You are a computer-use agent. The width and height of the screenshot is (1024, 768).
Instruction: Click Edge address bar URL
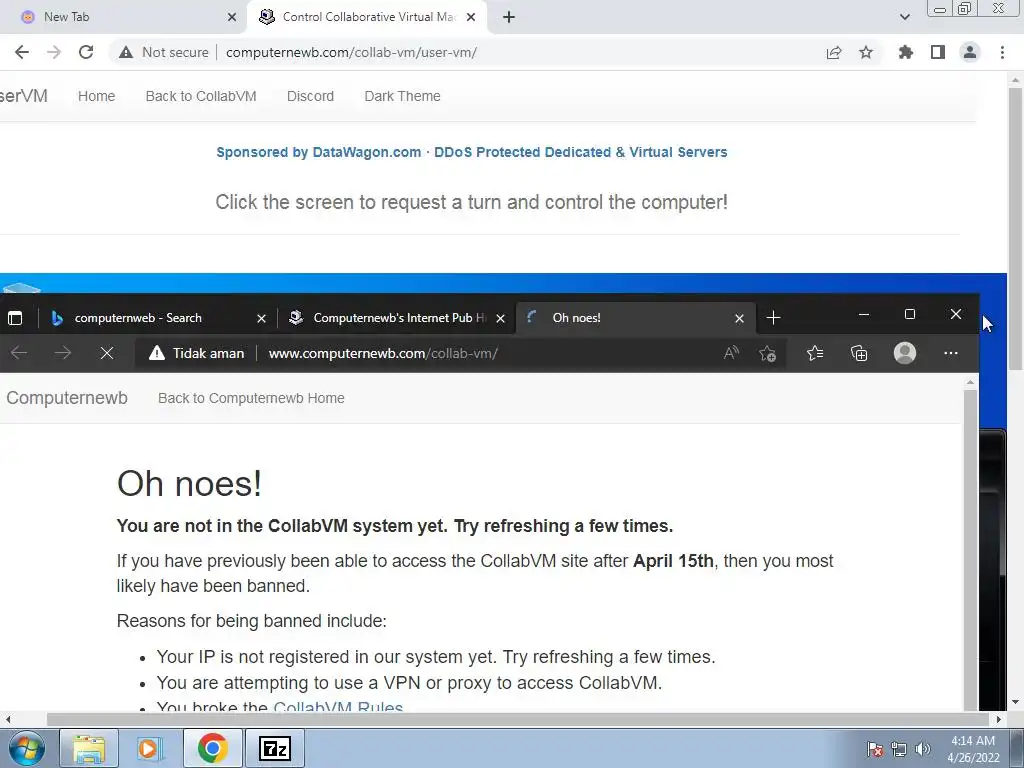click(x=383, y=353)
